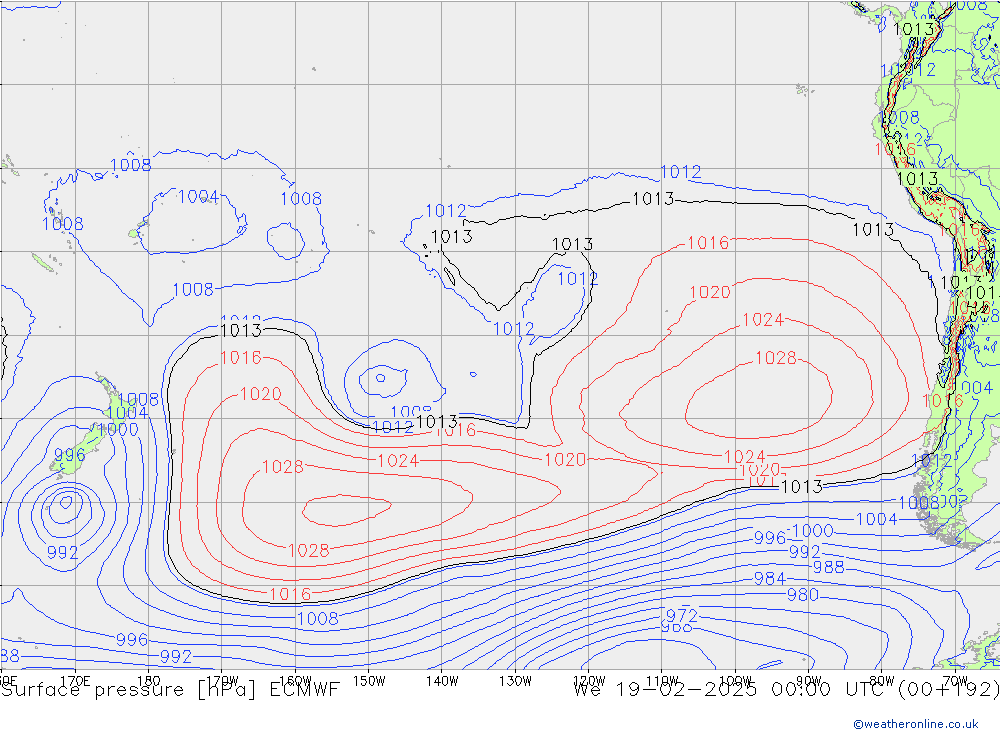Click the Surface pressure ECMWF title text
The height and width of the screenshot is (733, 1000).
pyautogui.click(x=170, y=690)
